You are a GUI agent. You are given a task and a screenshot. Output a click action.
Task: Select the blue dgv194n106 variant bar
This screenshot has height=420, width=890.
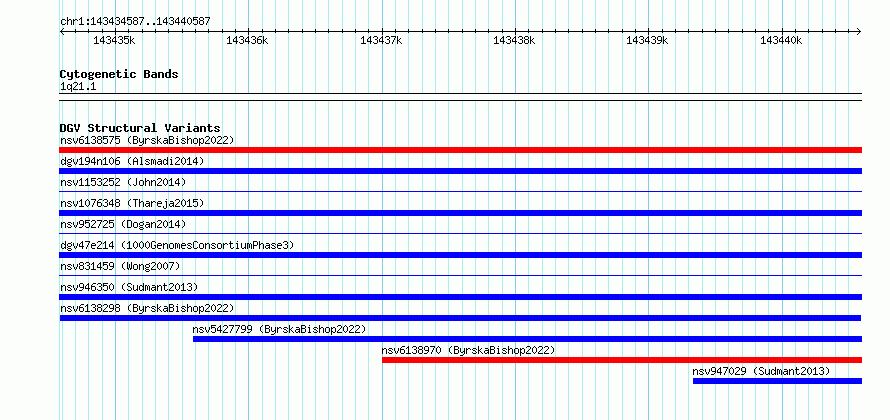click(x=461, y=171)
